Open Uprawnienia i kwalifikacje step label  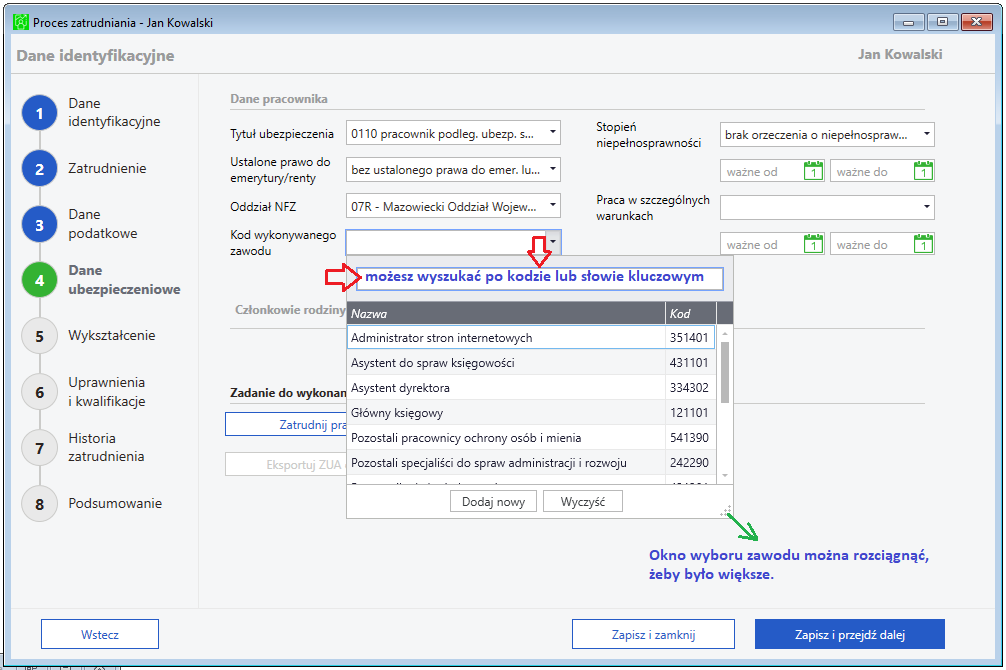pyautogui.click(x=107, y=391)
